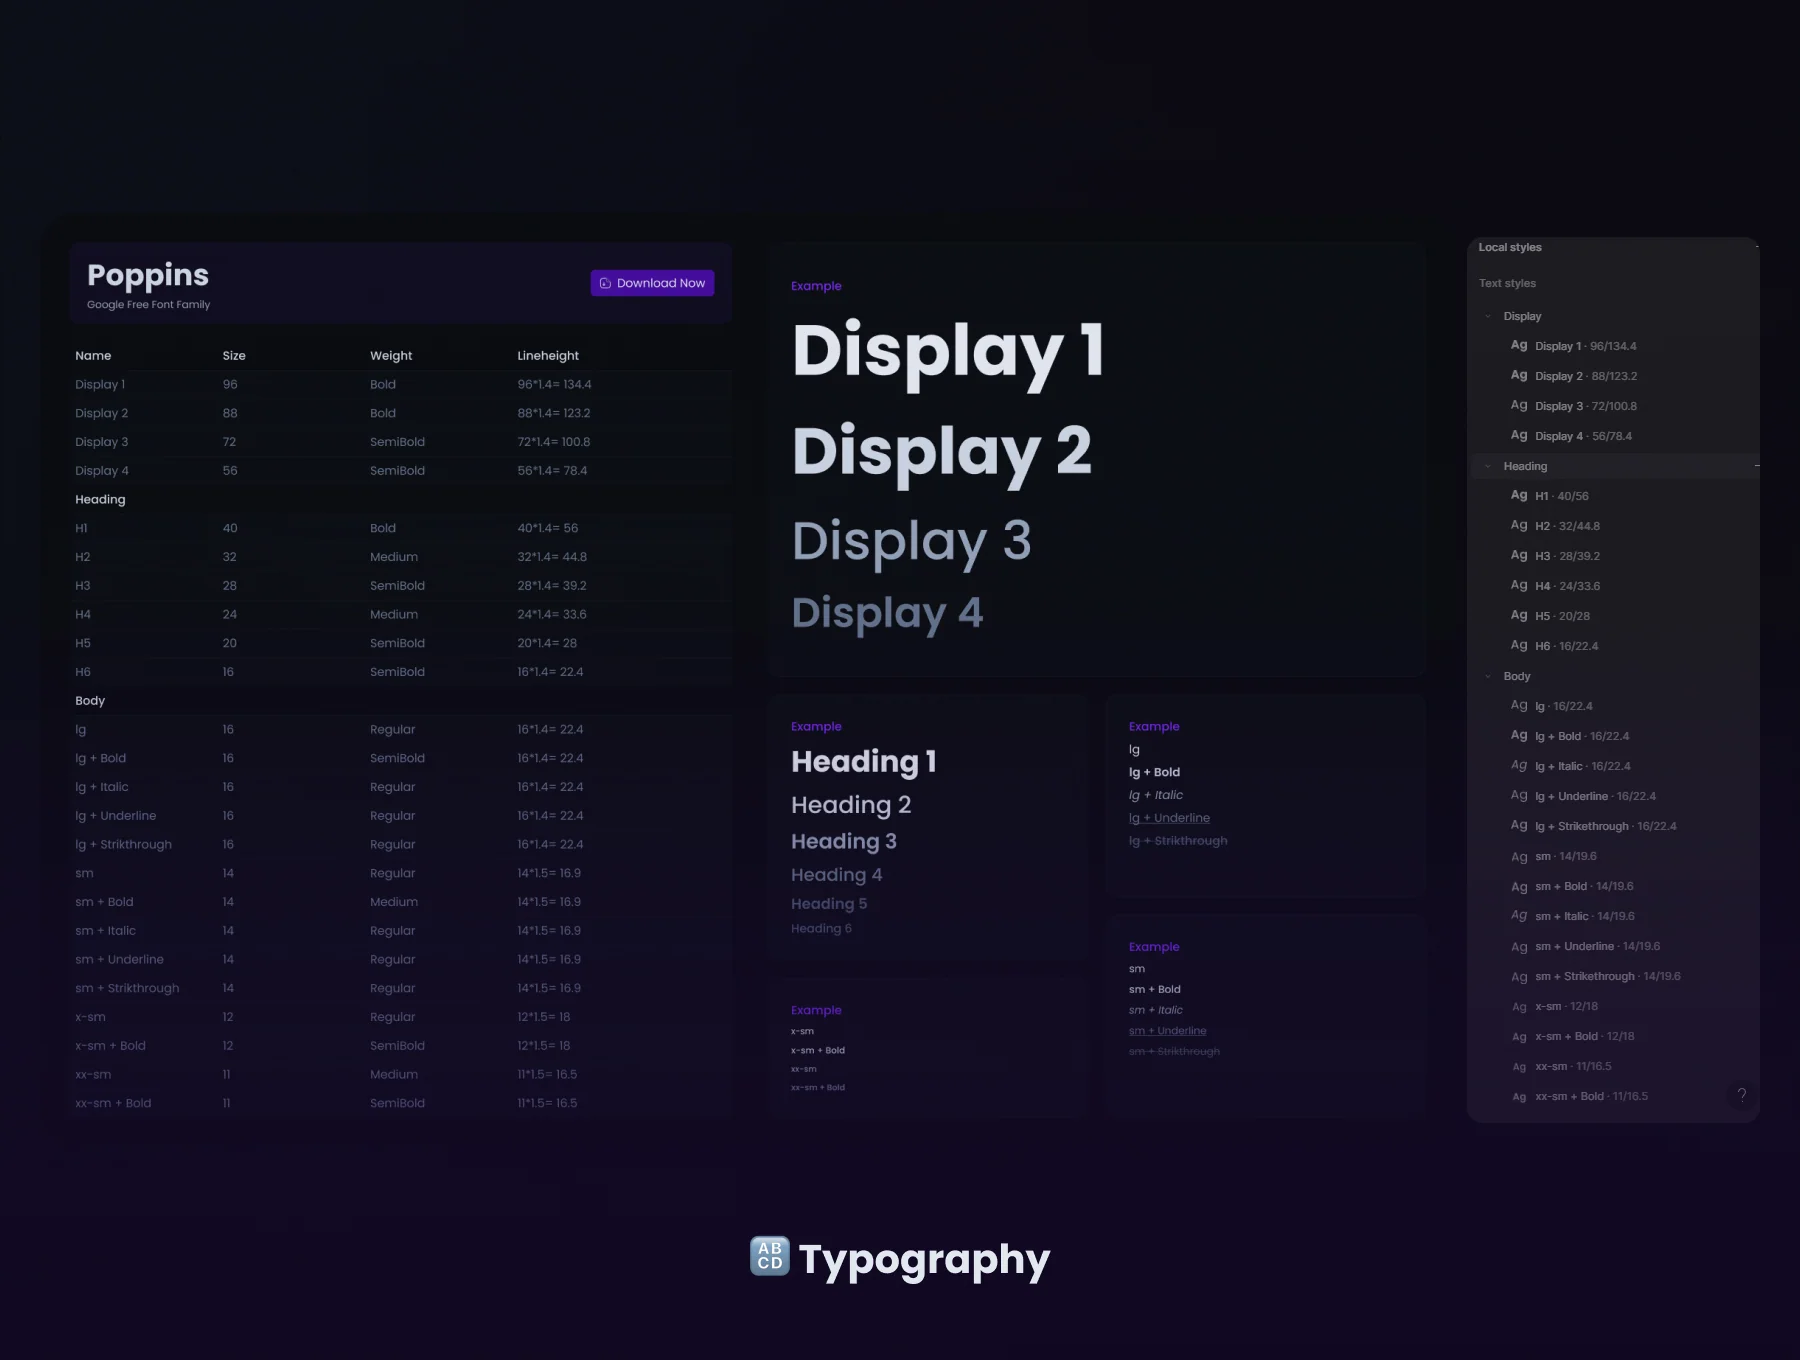
Task: Click the Ag icon for lg + Strikethrough style
Action: (1519, 825)
